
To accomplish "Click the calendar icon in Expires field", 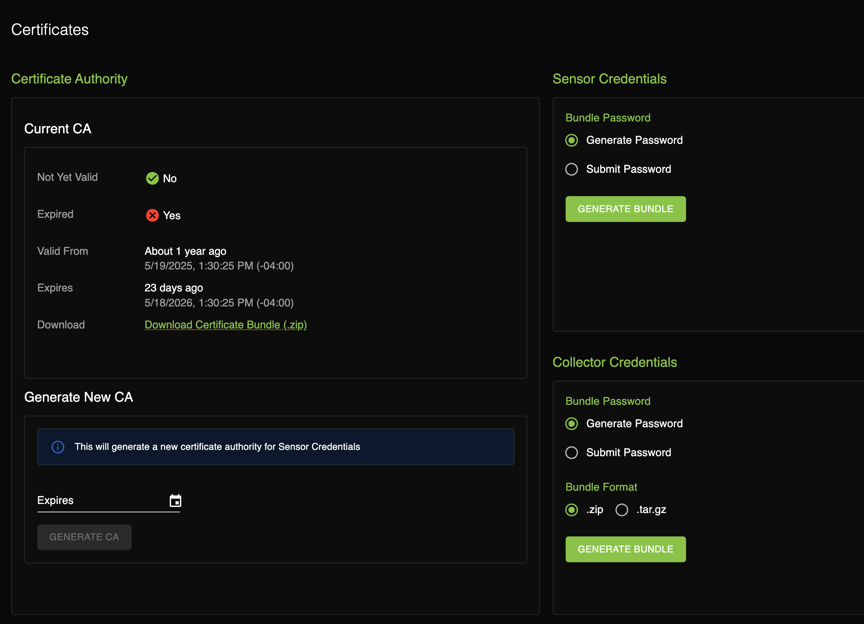I will tap(175, 501).
